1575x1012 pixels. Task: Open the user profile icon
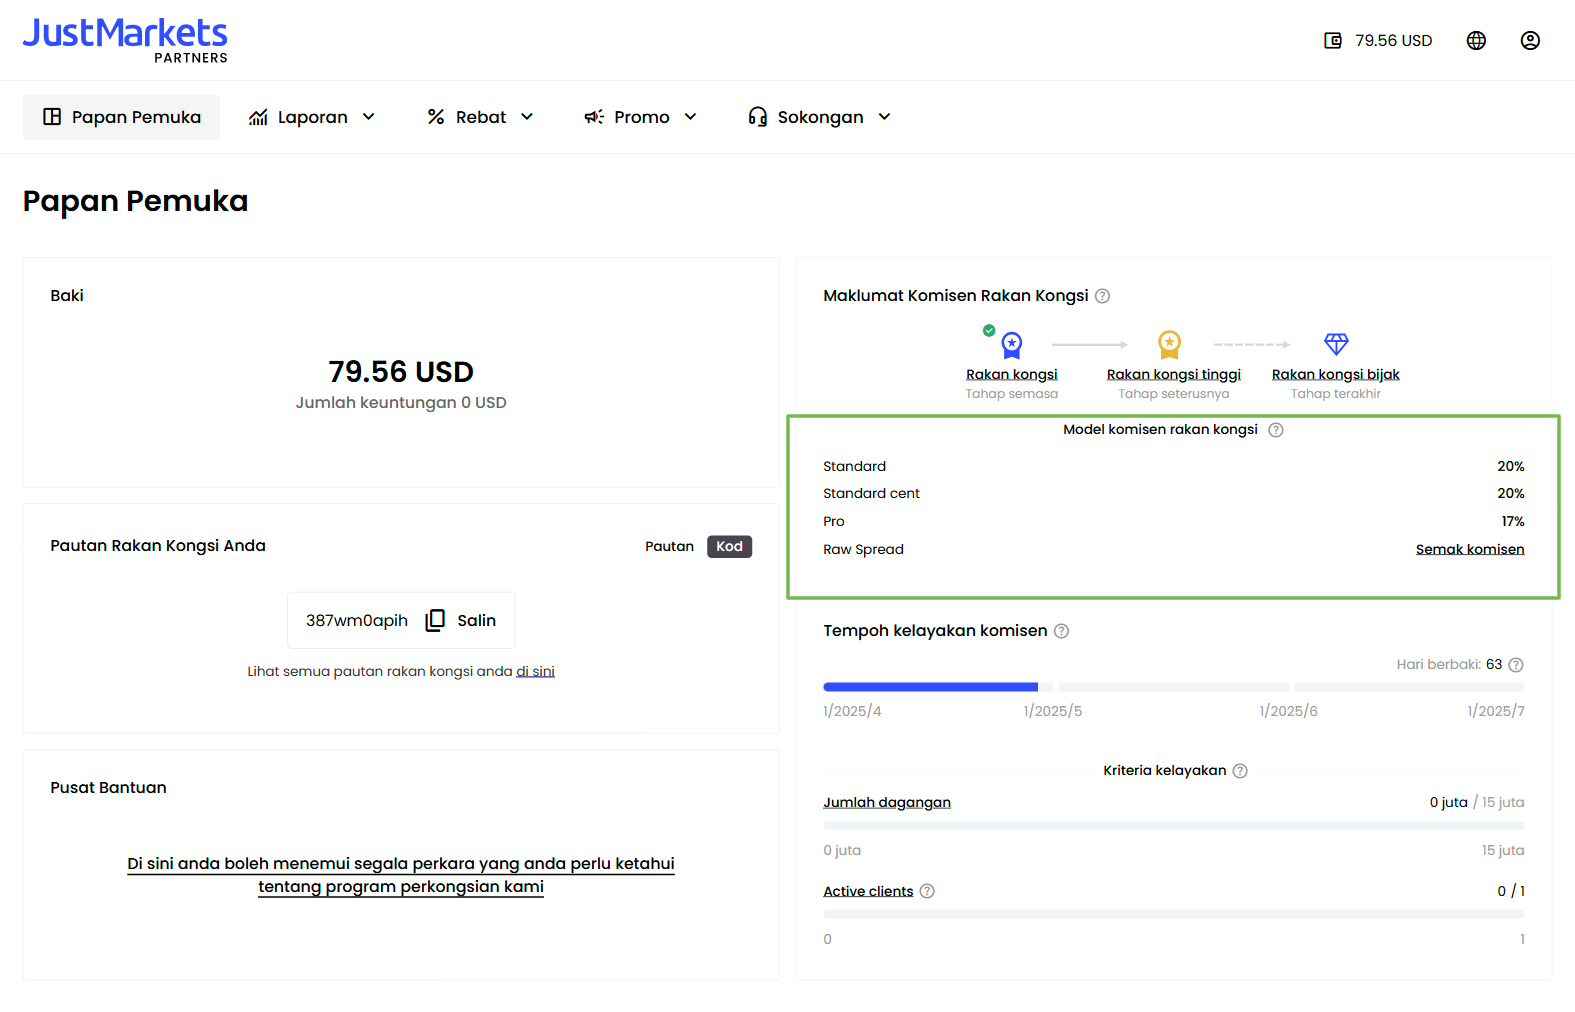[1530, 41]
